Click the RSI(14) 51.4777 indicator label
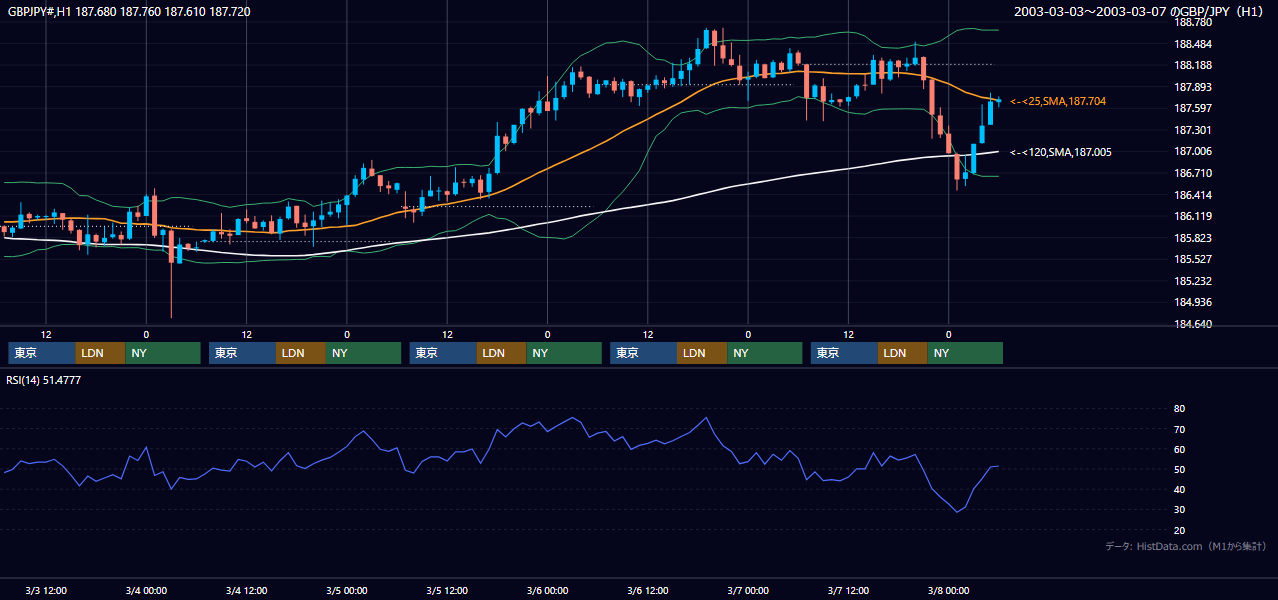The image size is (1278, 600). point(44,380)
